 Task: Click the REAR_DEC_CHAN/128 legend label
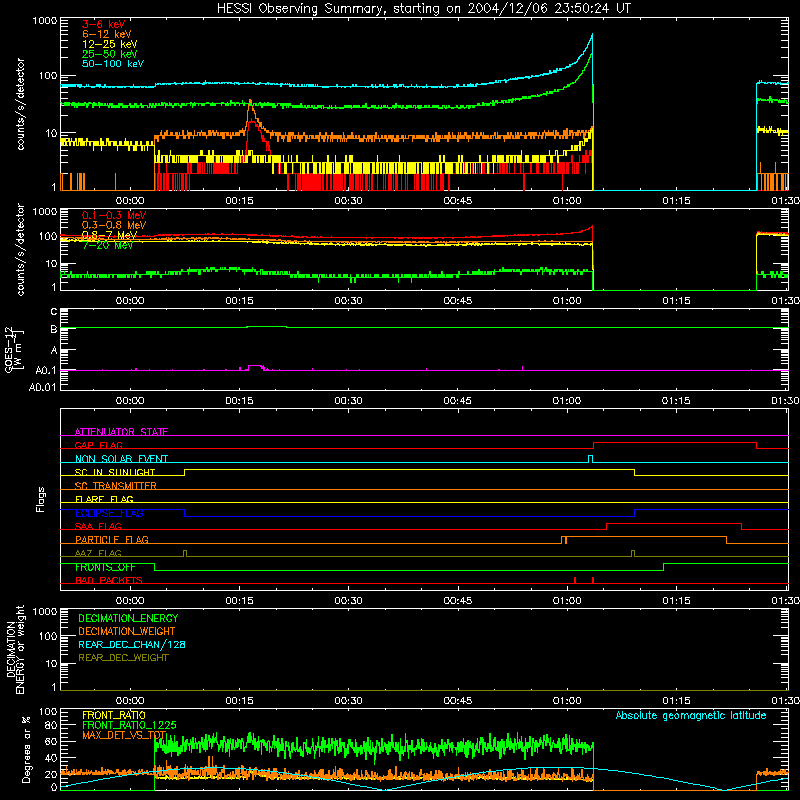(x=132, y=644)
